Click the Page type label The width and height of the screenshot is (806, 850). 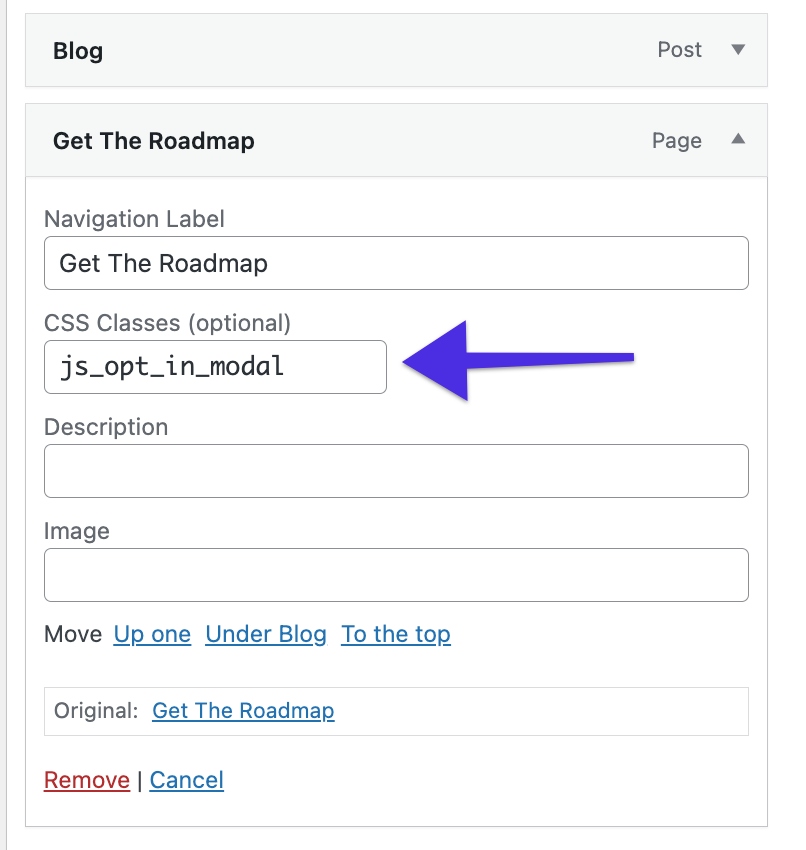coord(676,140)
